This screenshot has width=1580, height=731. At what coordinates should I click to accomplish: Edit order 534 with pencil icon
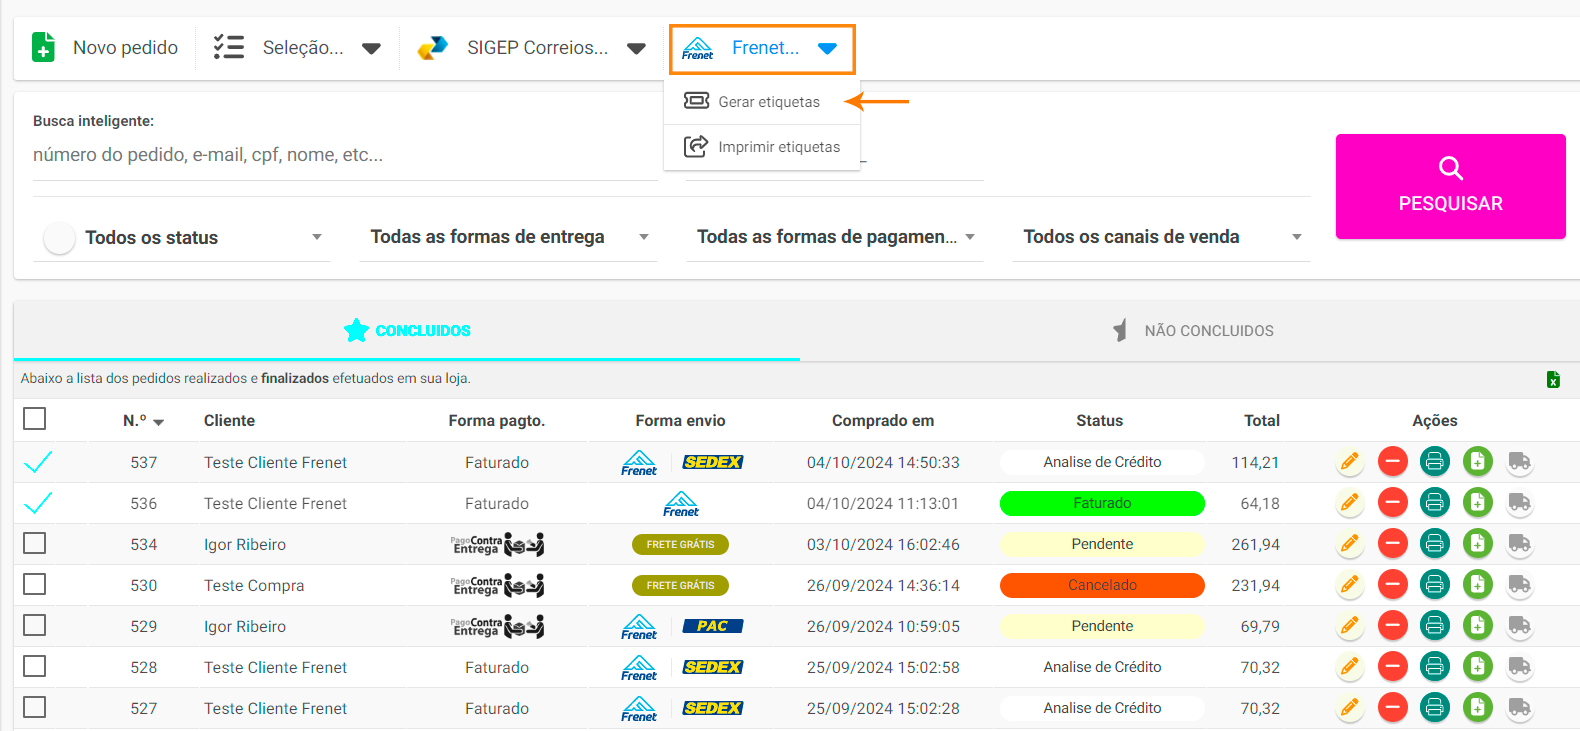click(x=1350, y=543)
